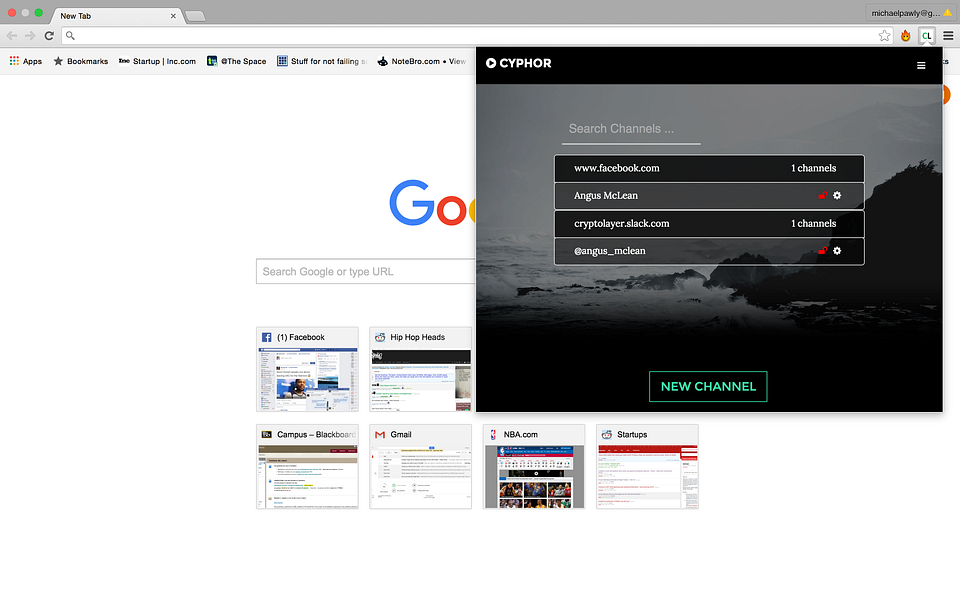Bookmark this page with the star icon
The image size is (960, 600).
pos(884,36)
